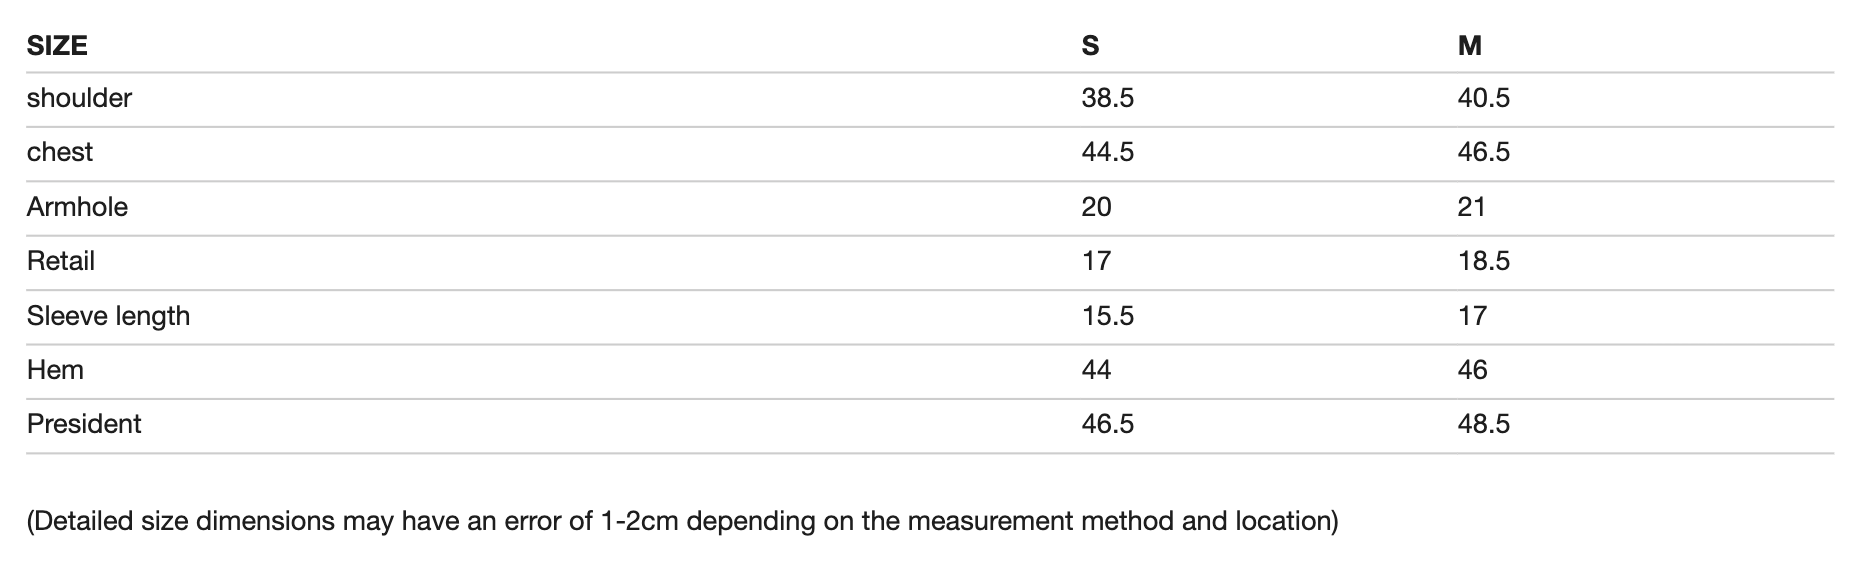Select the shoulder row label
Screen dimensions: 1850x578
pyautogui.click(x=79, y=98)
